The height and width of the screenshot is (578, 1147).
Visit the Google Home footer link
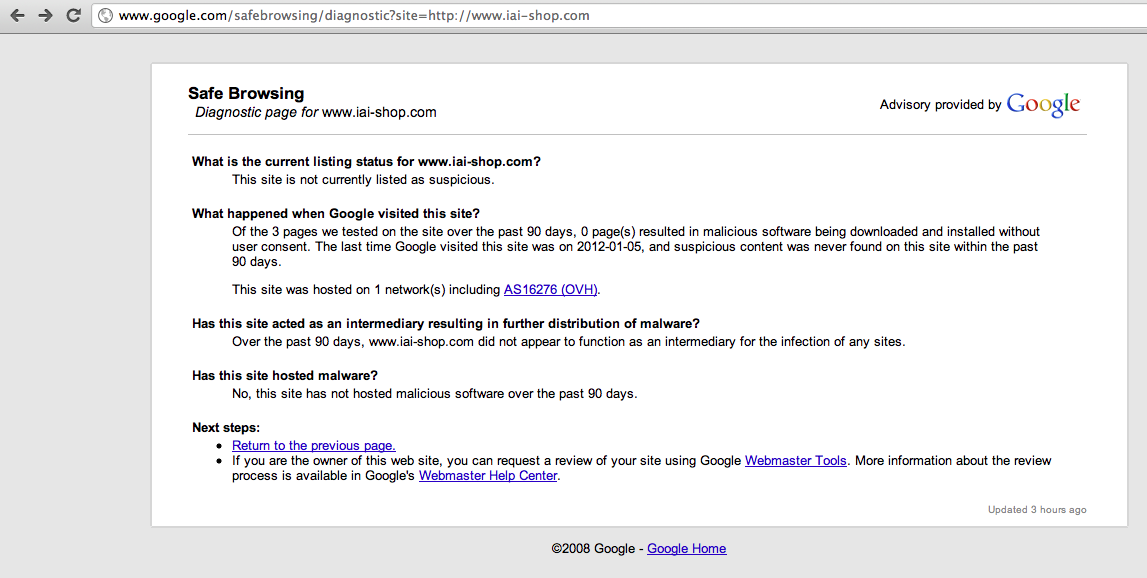(687, 549)
